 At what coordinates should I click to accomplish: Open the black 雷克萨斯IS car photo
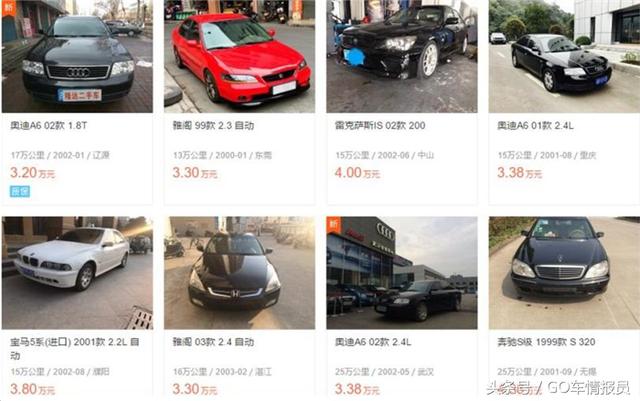click(402, 56)
